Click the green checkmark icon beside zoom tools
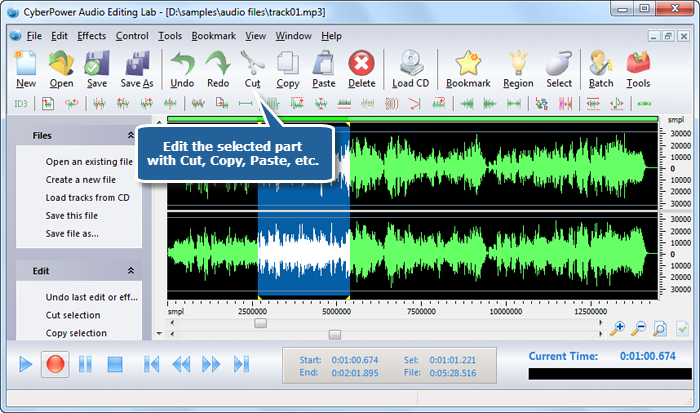Image resolution: width=700 pixels, height=413 pixels. pyautogui.click(x=682, y=329)
